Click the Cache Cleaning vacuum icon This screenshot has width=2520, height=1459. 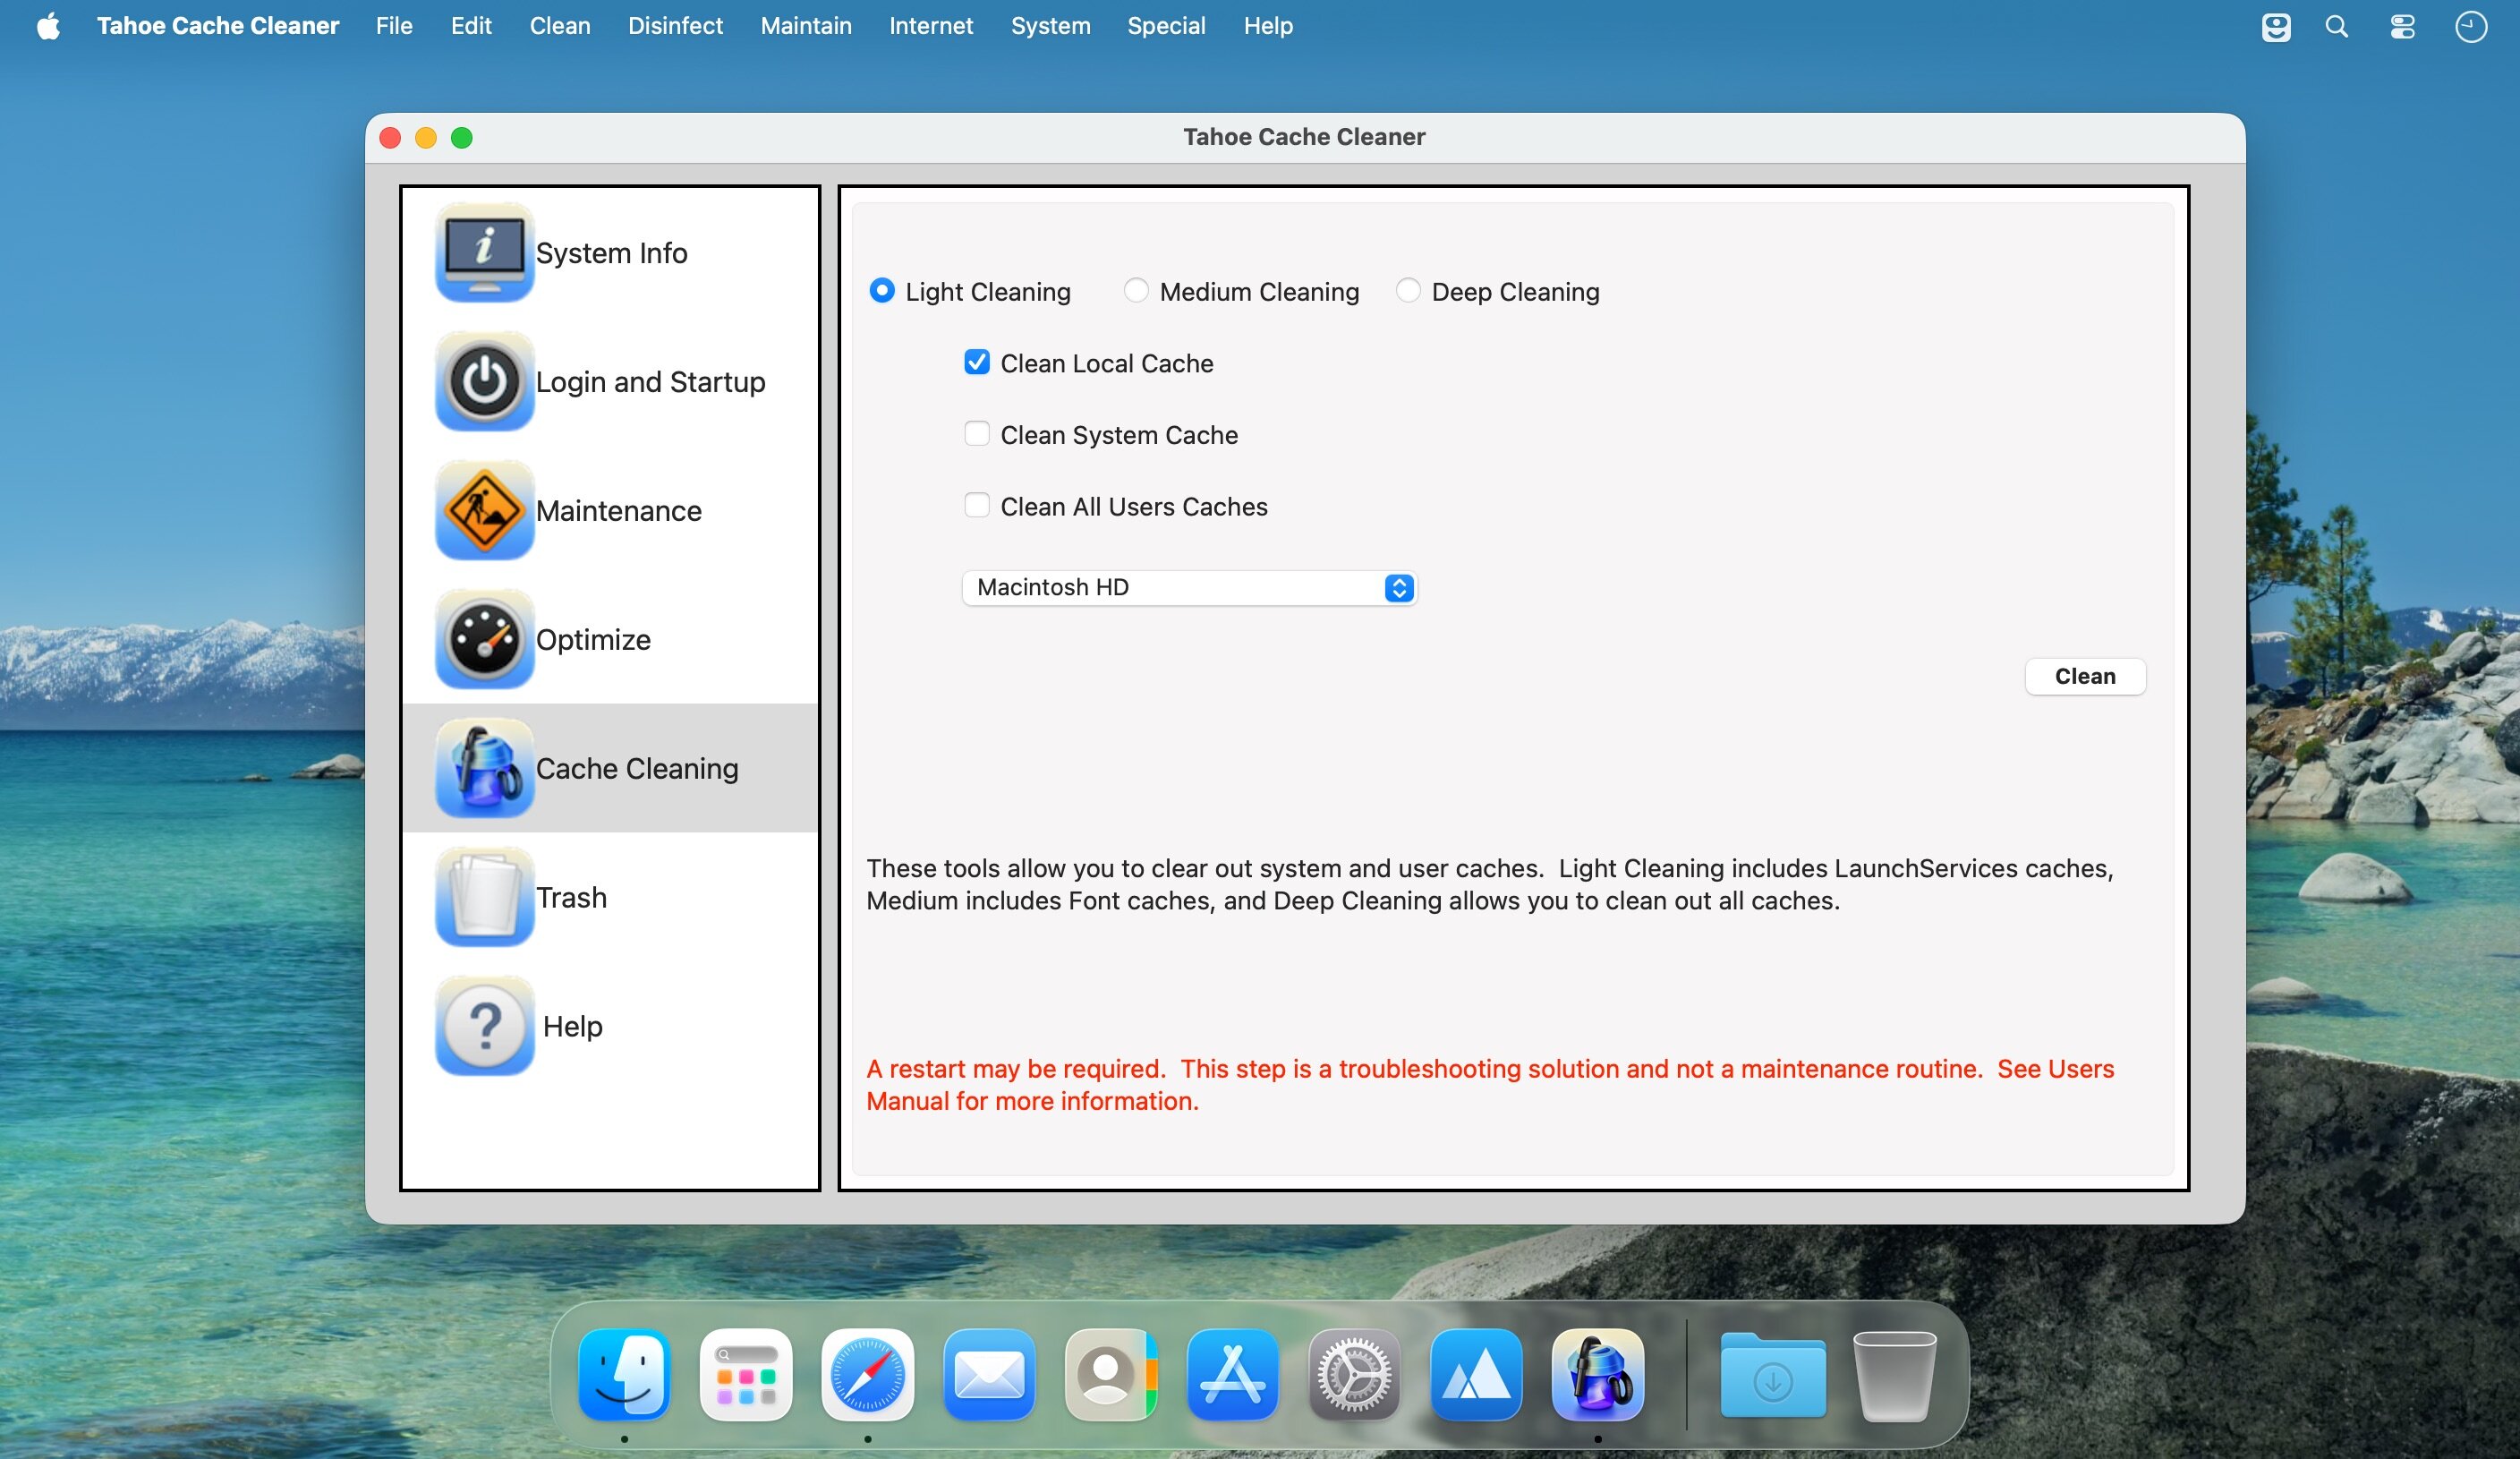click(x=484, y=768)
